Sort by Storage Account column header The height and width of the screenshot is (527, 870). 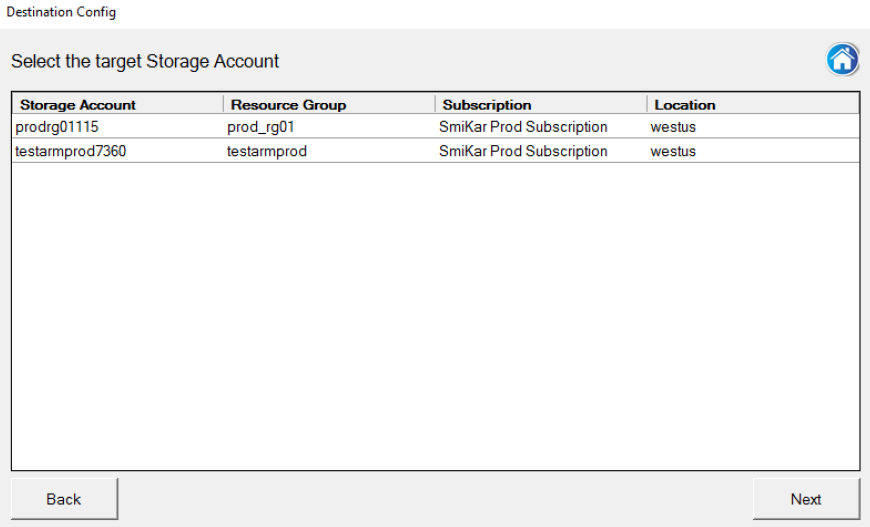point(118,104)
